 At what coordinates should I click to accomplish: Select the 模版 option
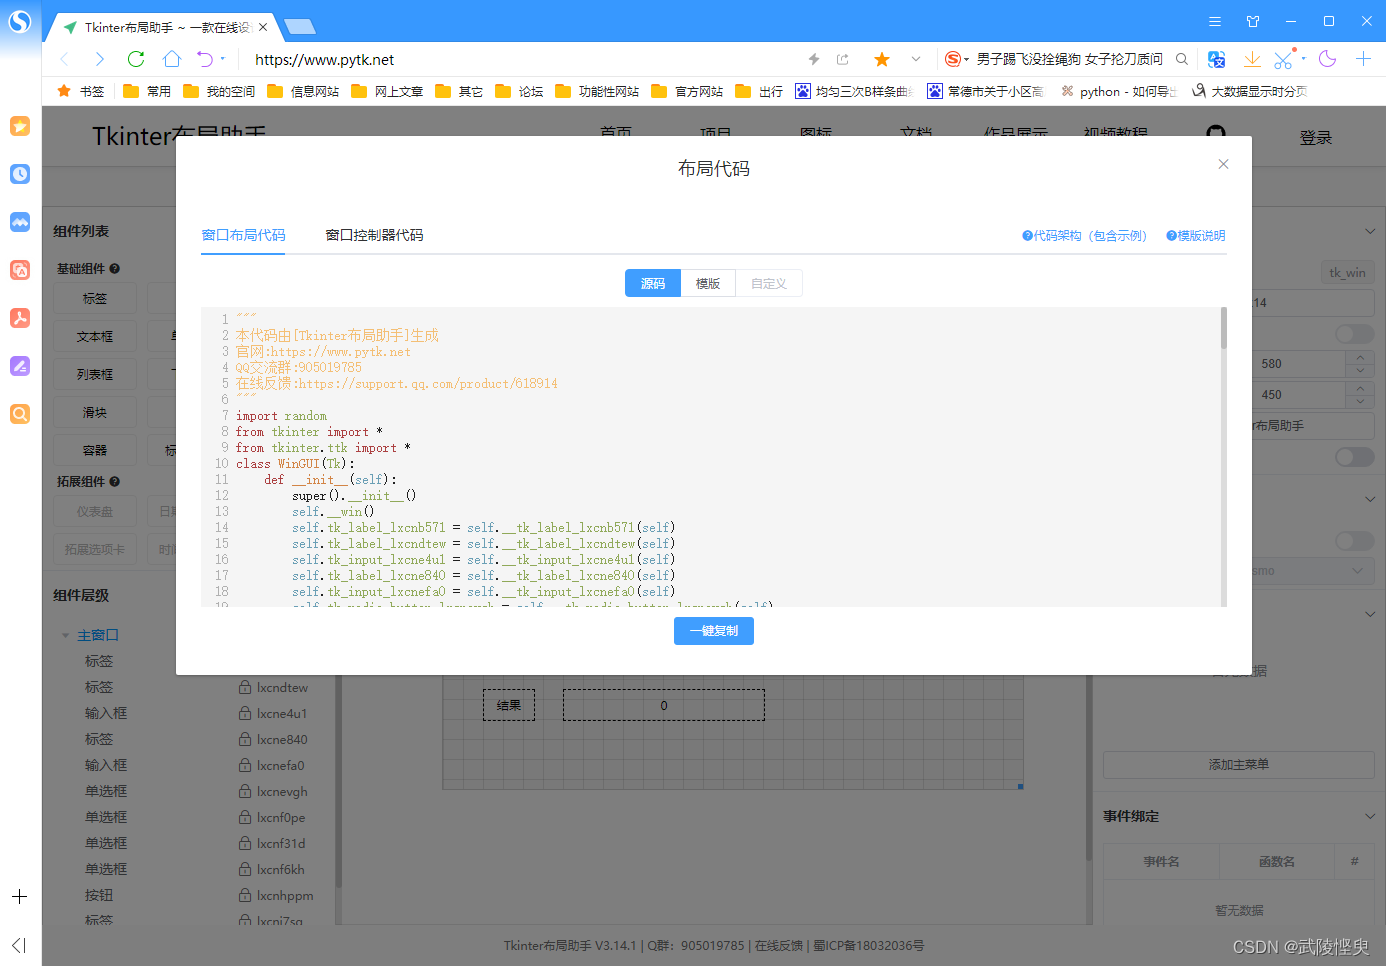click(708, 284)
